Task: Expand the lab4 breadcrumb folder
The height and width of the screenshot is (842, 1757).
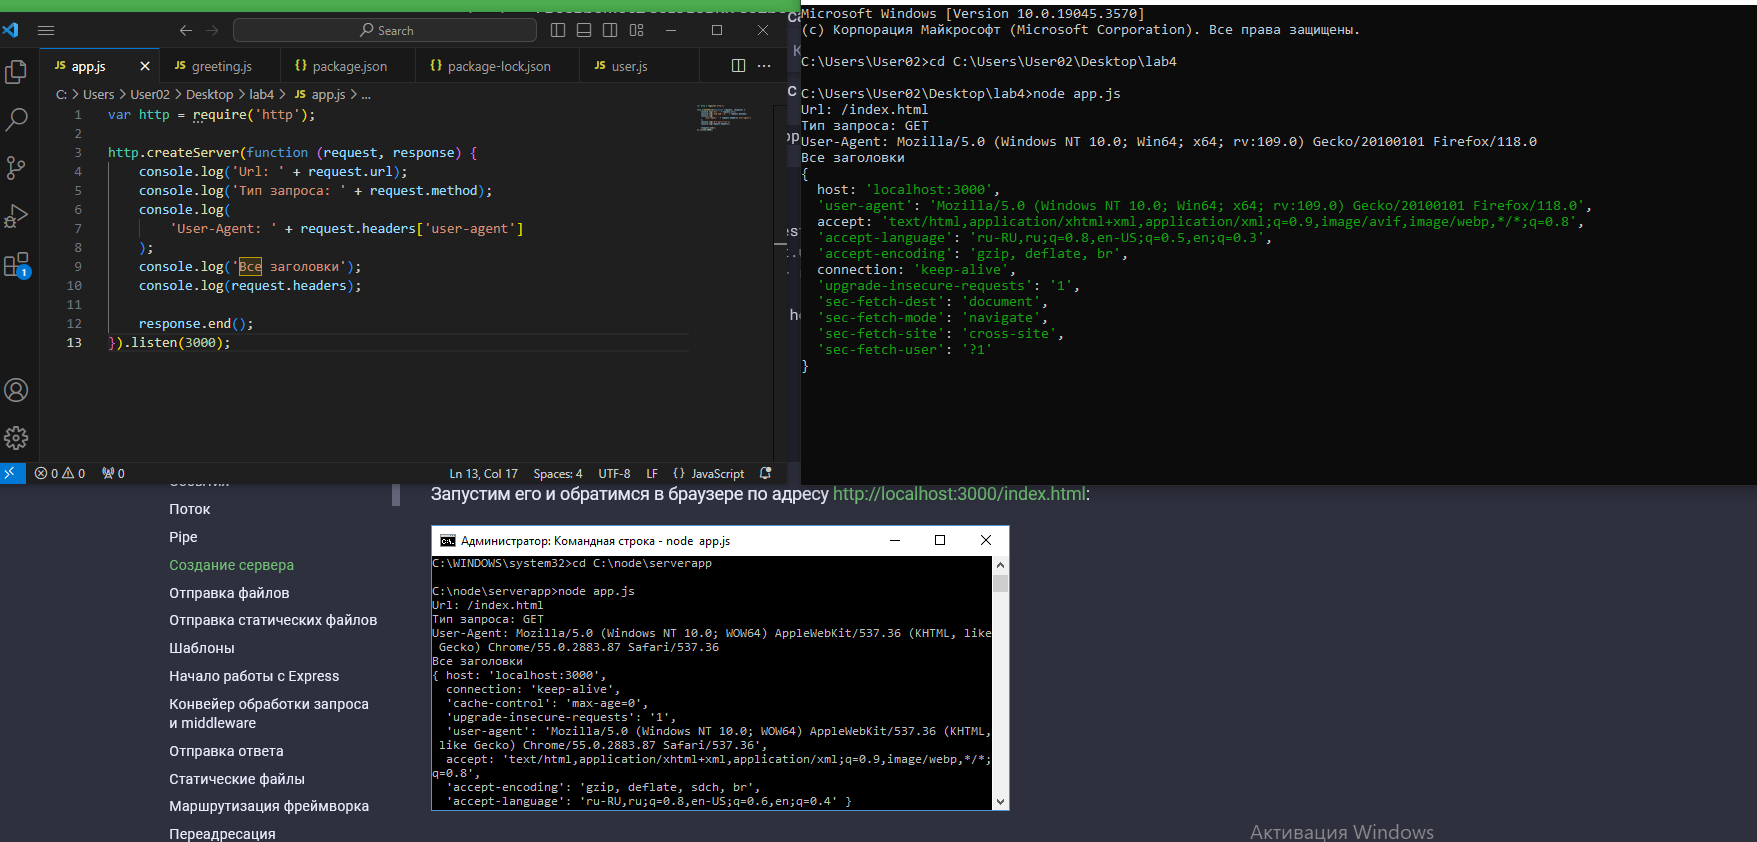Action: point(261,94)
